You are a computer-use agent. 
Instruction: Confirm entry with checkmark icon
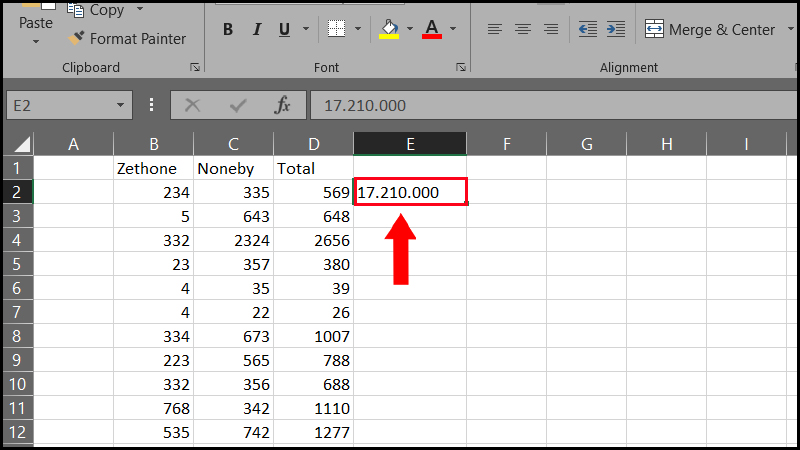pyautogui.click(x=238, y=105)
